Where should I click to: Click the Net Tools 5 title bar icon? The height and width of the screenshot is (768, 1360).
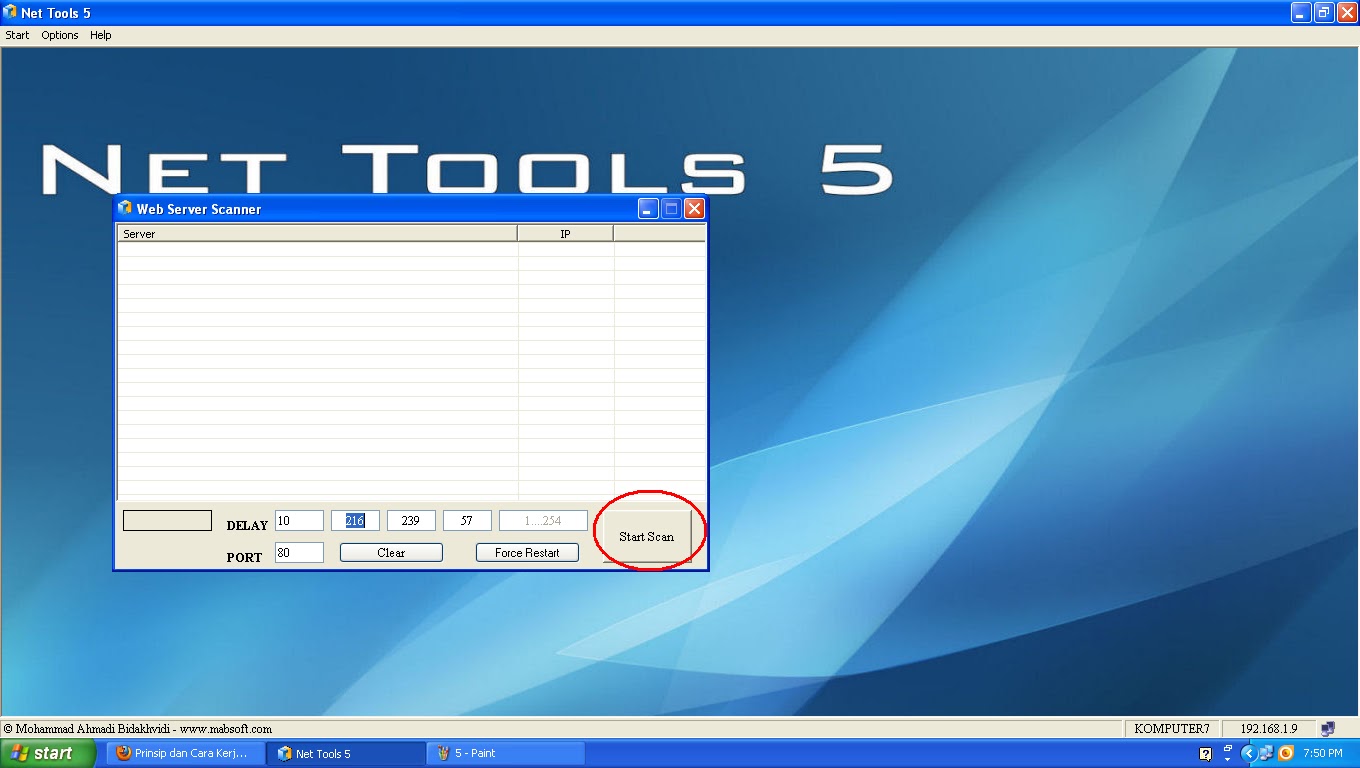click(x=10, y=13)
